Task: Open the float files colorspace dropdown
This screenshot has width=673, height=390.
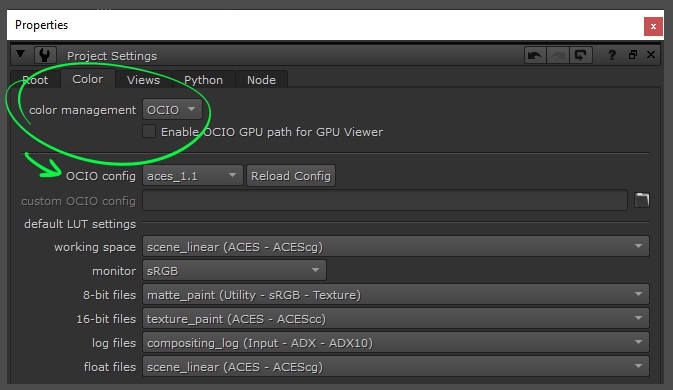Action: coord(396,367)
